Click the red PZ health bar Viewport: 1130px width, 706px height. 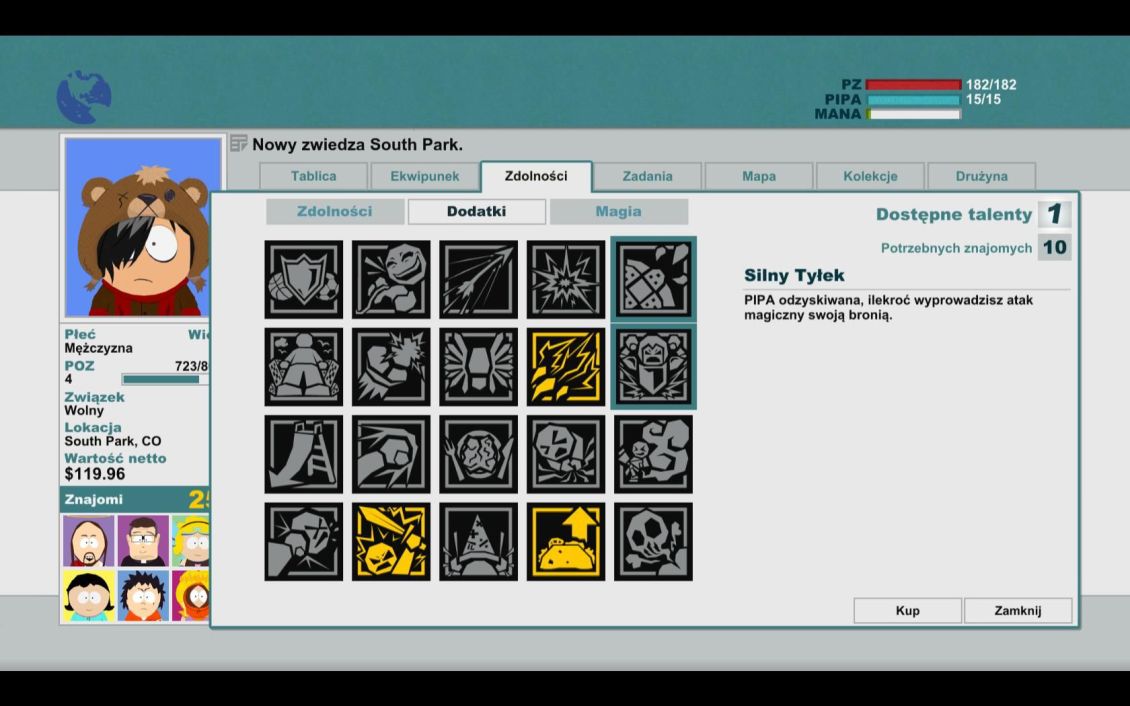(913, 85)
